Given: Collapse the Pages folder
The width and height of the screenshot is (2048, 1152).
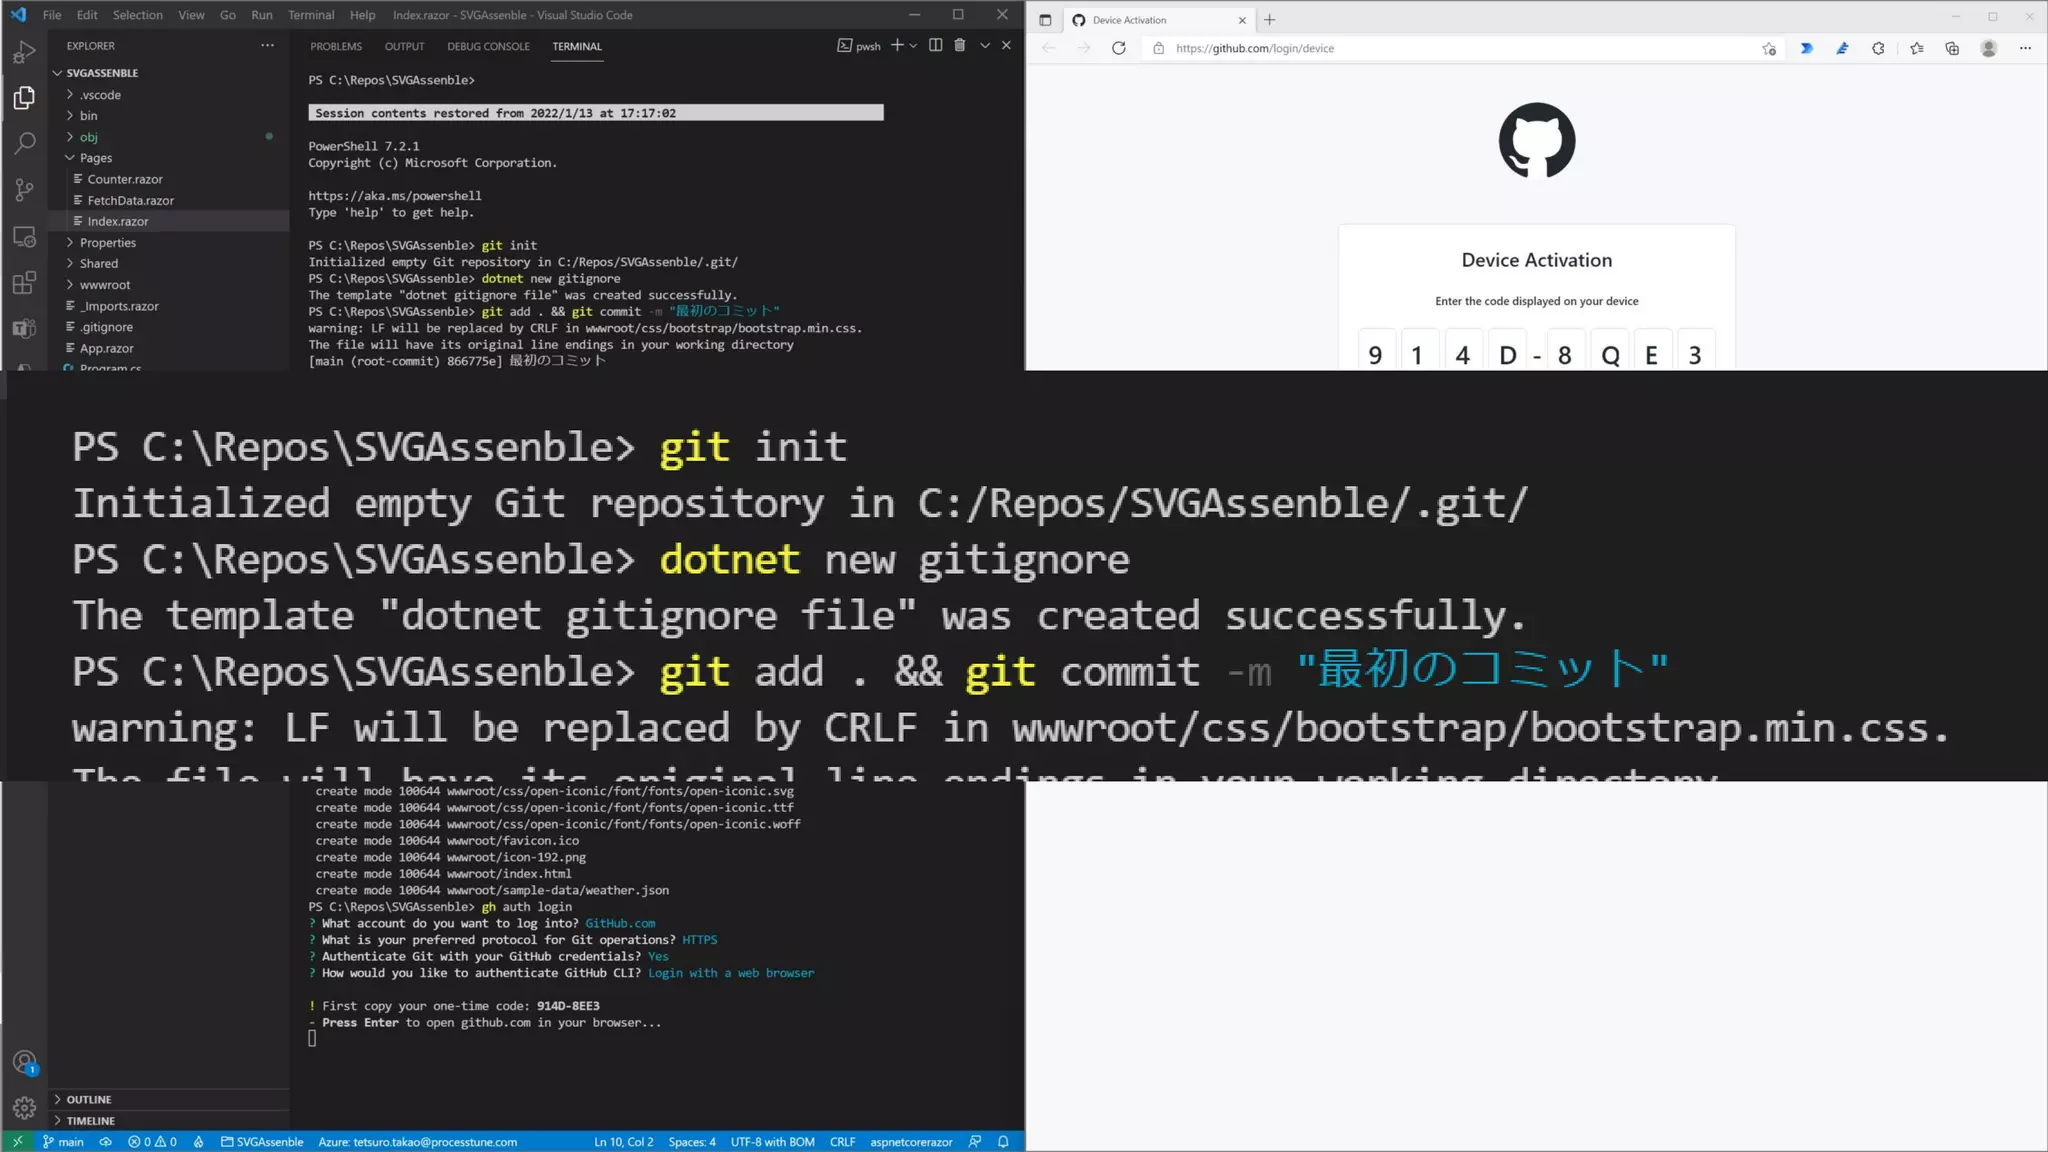Looking at the screenshot, I should 95,158.
